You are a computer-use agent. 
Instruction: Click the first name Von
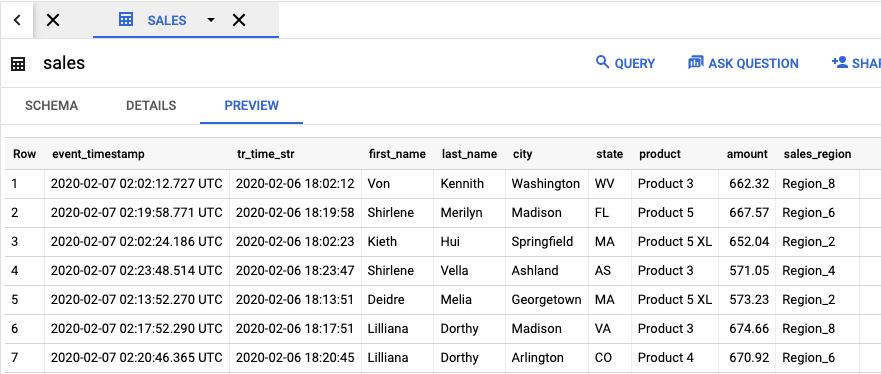[x=378, y=184]
